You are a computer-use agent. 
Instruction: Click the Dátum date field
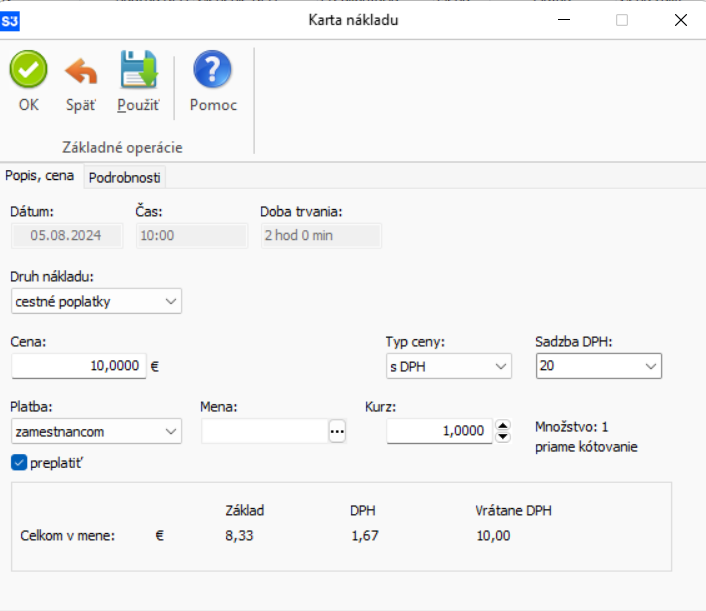pos(67,236)
